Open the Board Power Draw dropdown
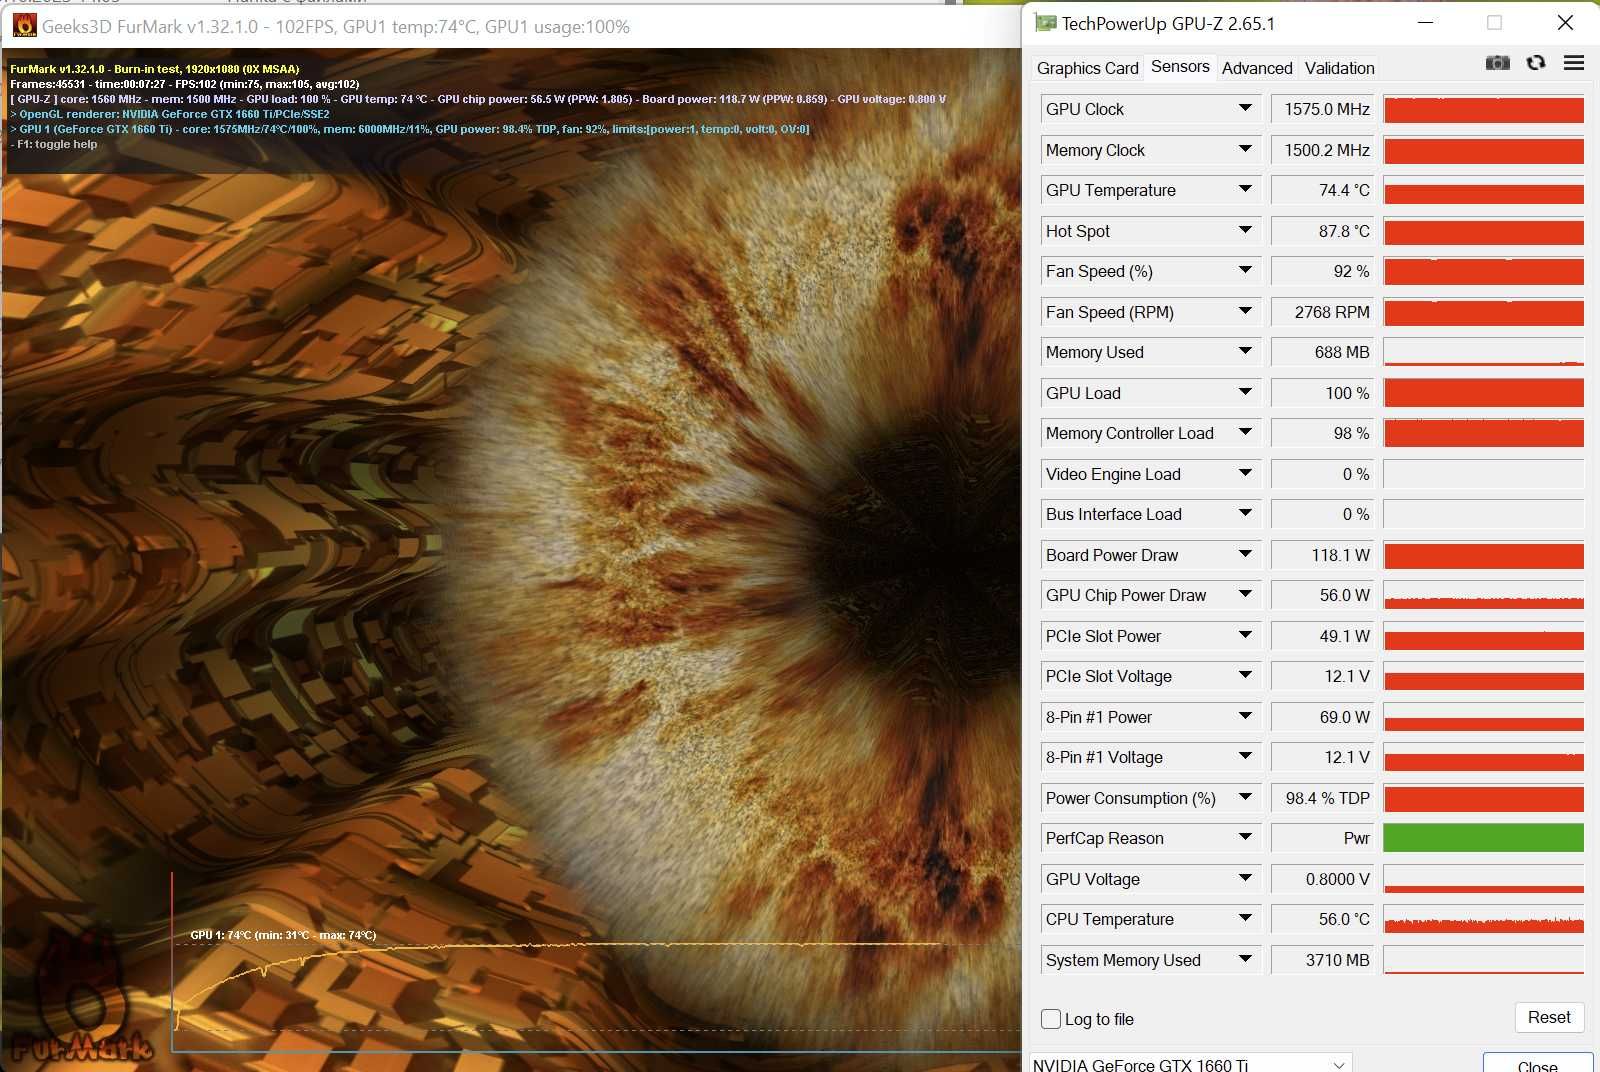 (x=1245, y=554)
